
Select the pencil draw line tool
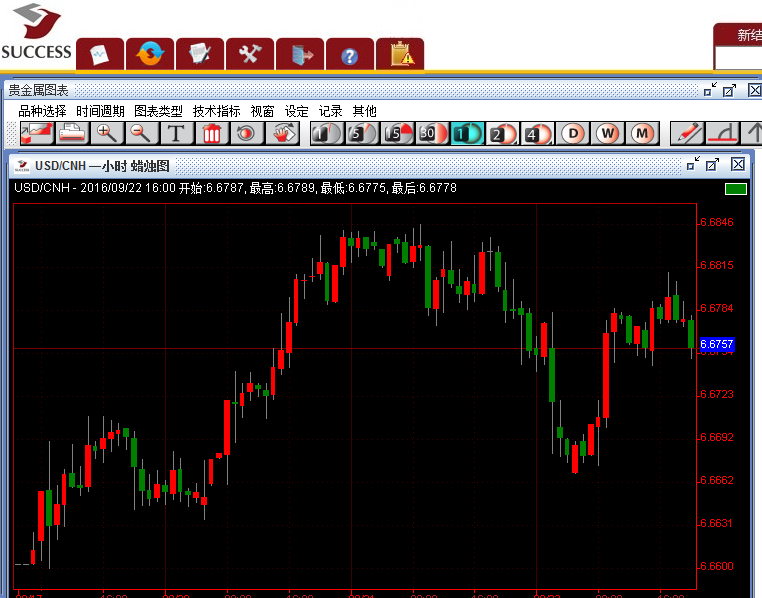(686, 133)
